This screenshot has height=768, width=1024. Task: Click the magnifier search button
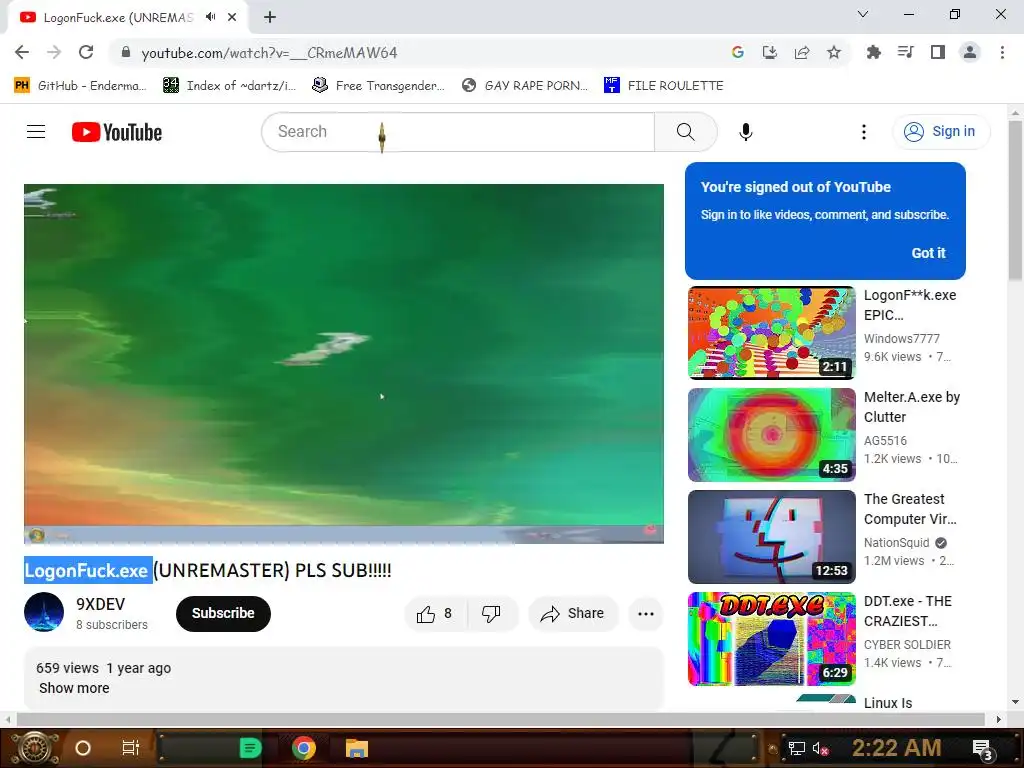click(686, 132)
